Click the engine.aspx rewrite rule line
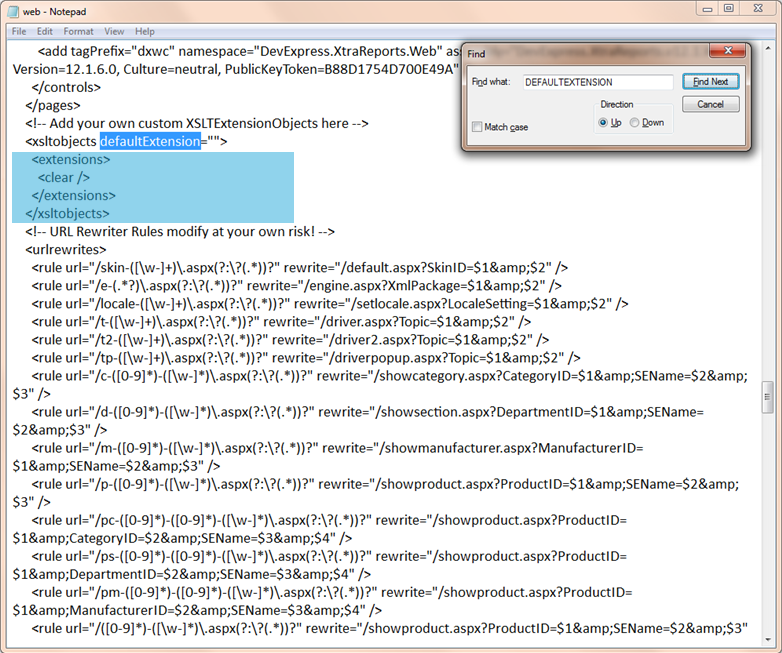The width and height of the screenshot is (782, 653). [296, 286]
